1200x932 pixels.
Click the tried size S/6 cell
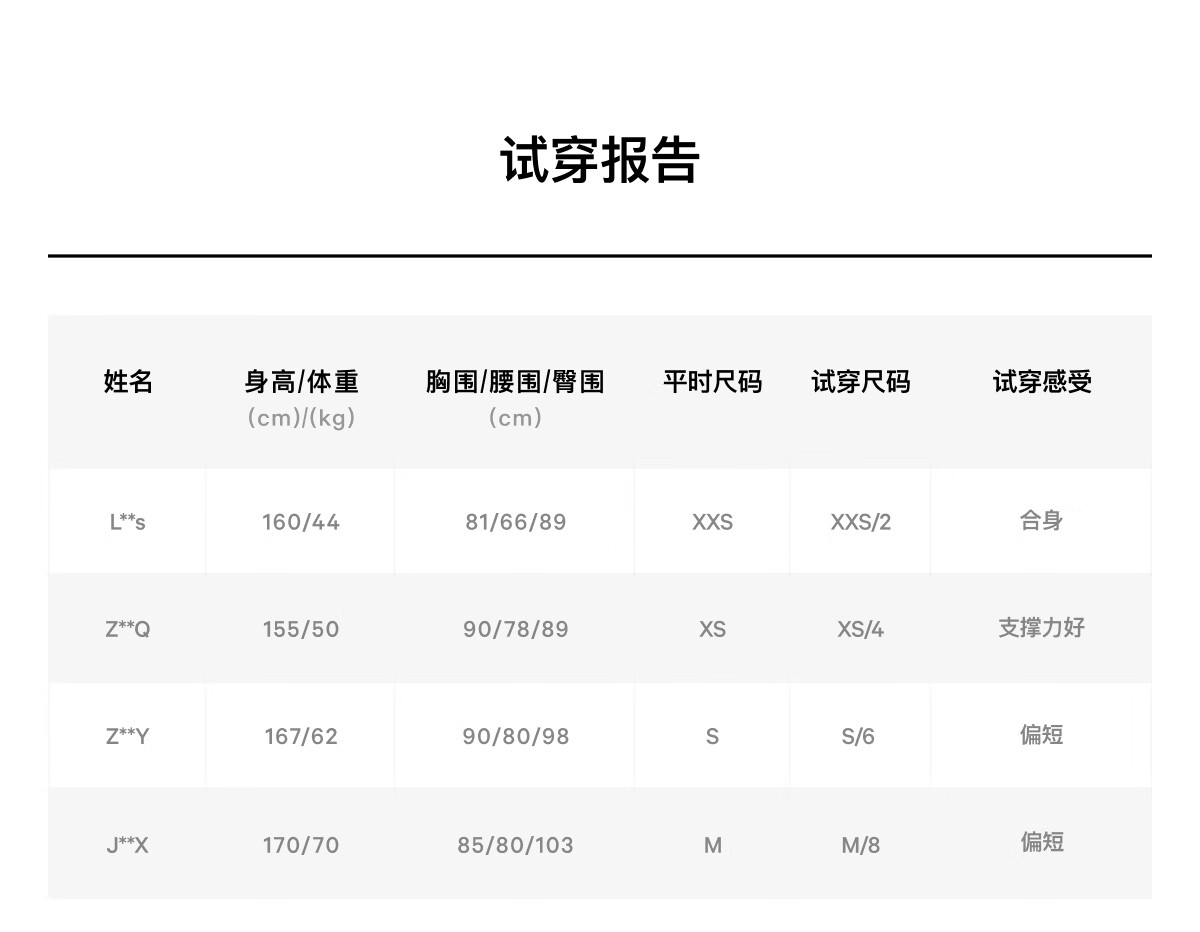[858, 736]
